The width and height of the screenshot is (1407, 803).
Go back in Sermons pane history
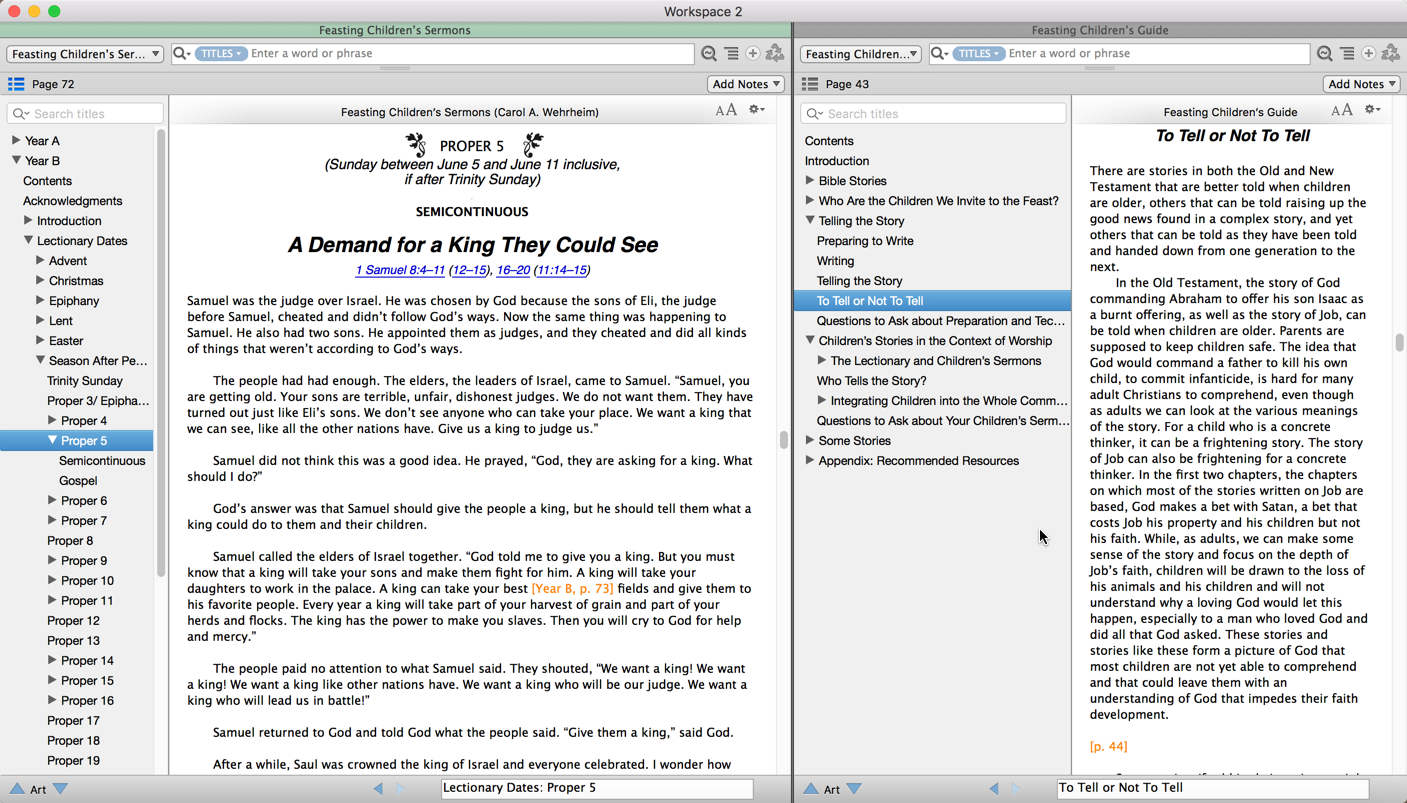(378, 789)
